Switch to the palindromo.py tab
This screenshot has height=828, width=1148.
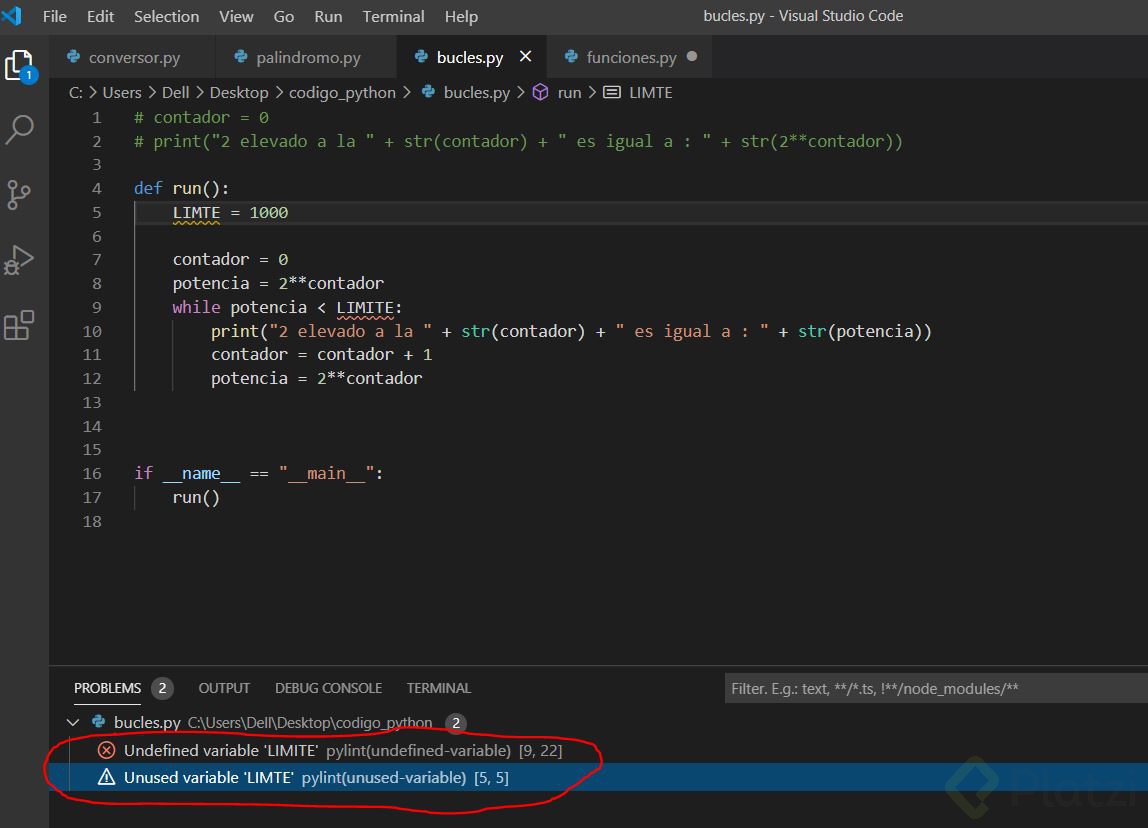pyautogui.click(x=306, y=56)
